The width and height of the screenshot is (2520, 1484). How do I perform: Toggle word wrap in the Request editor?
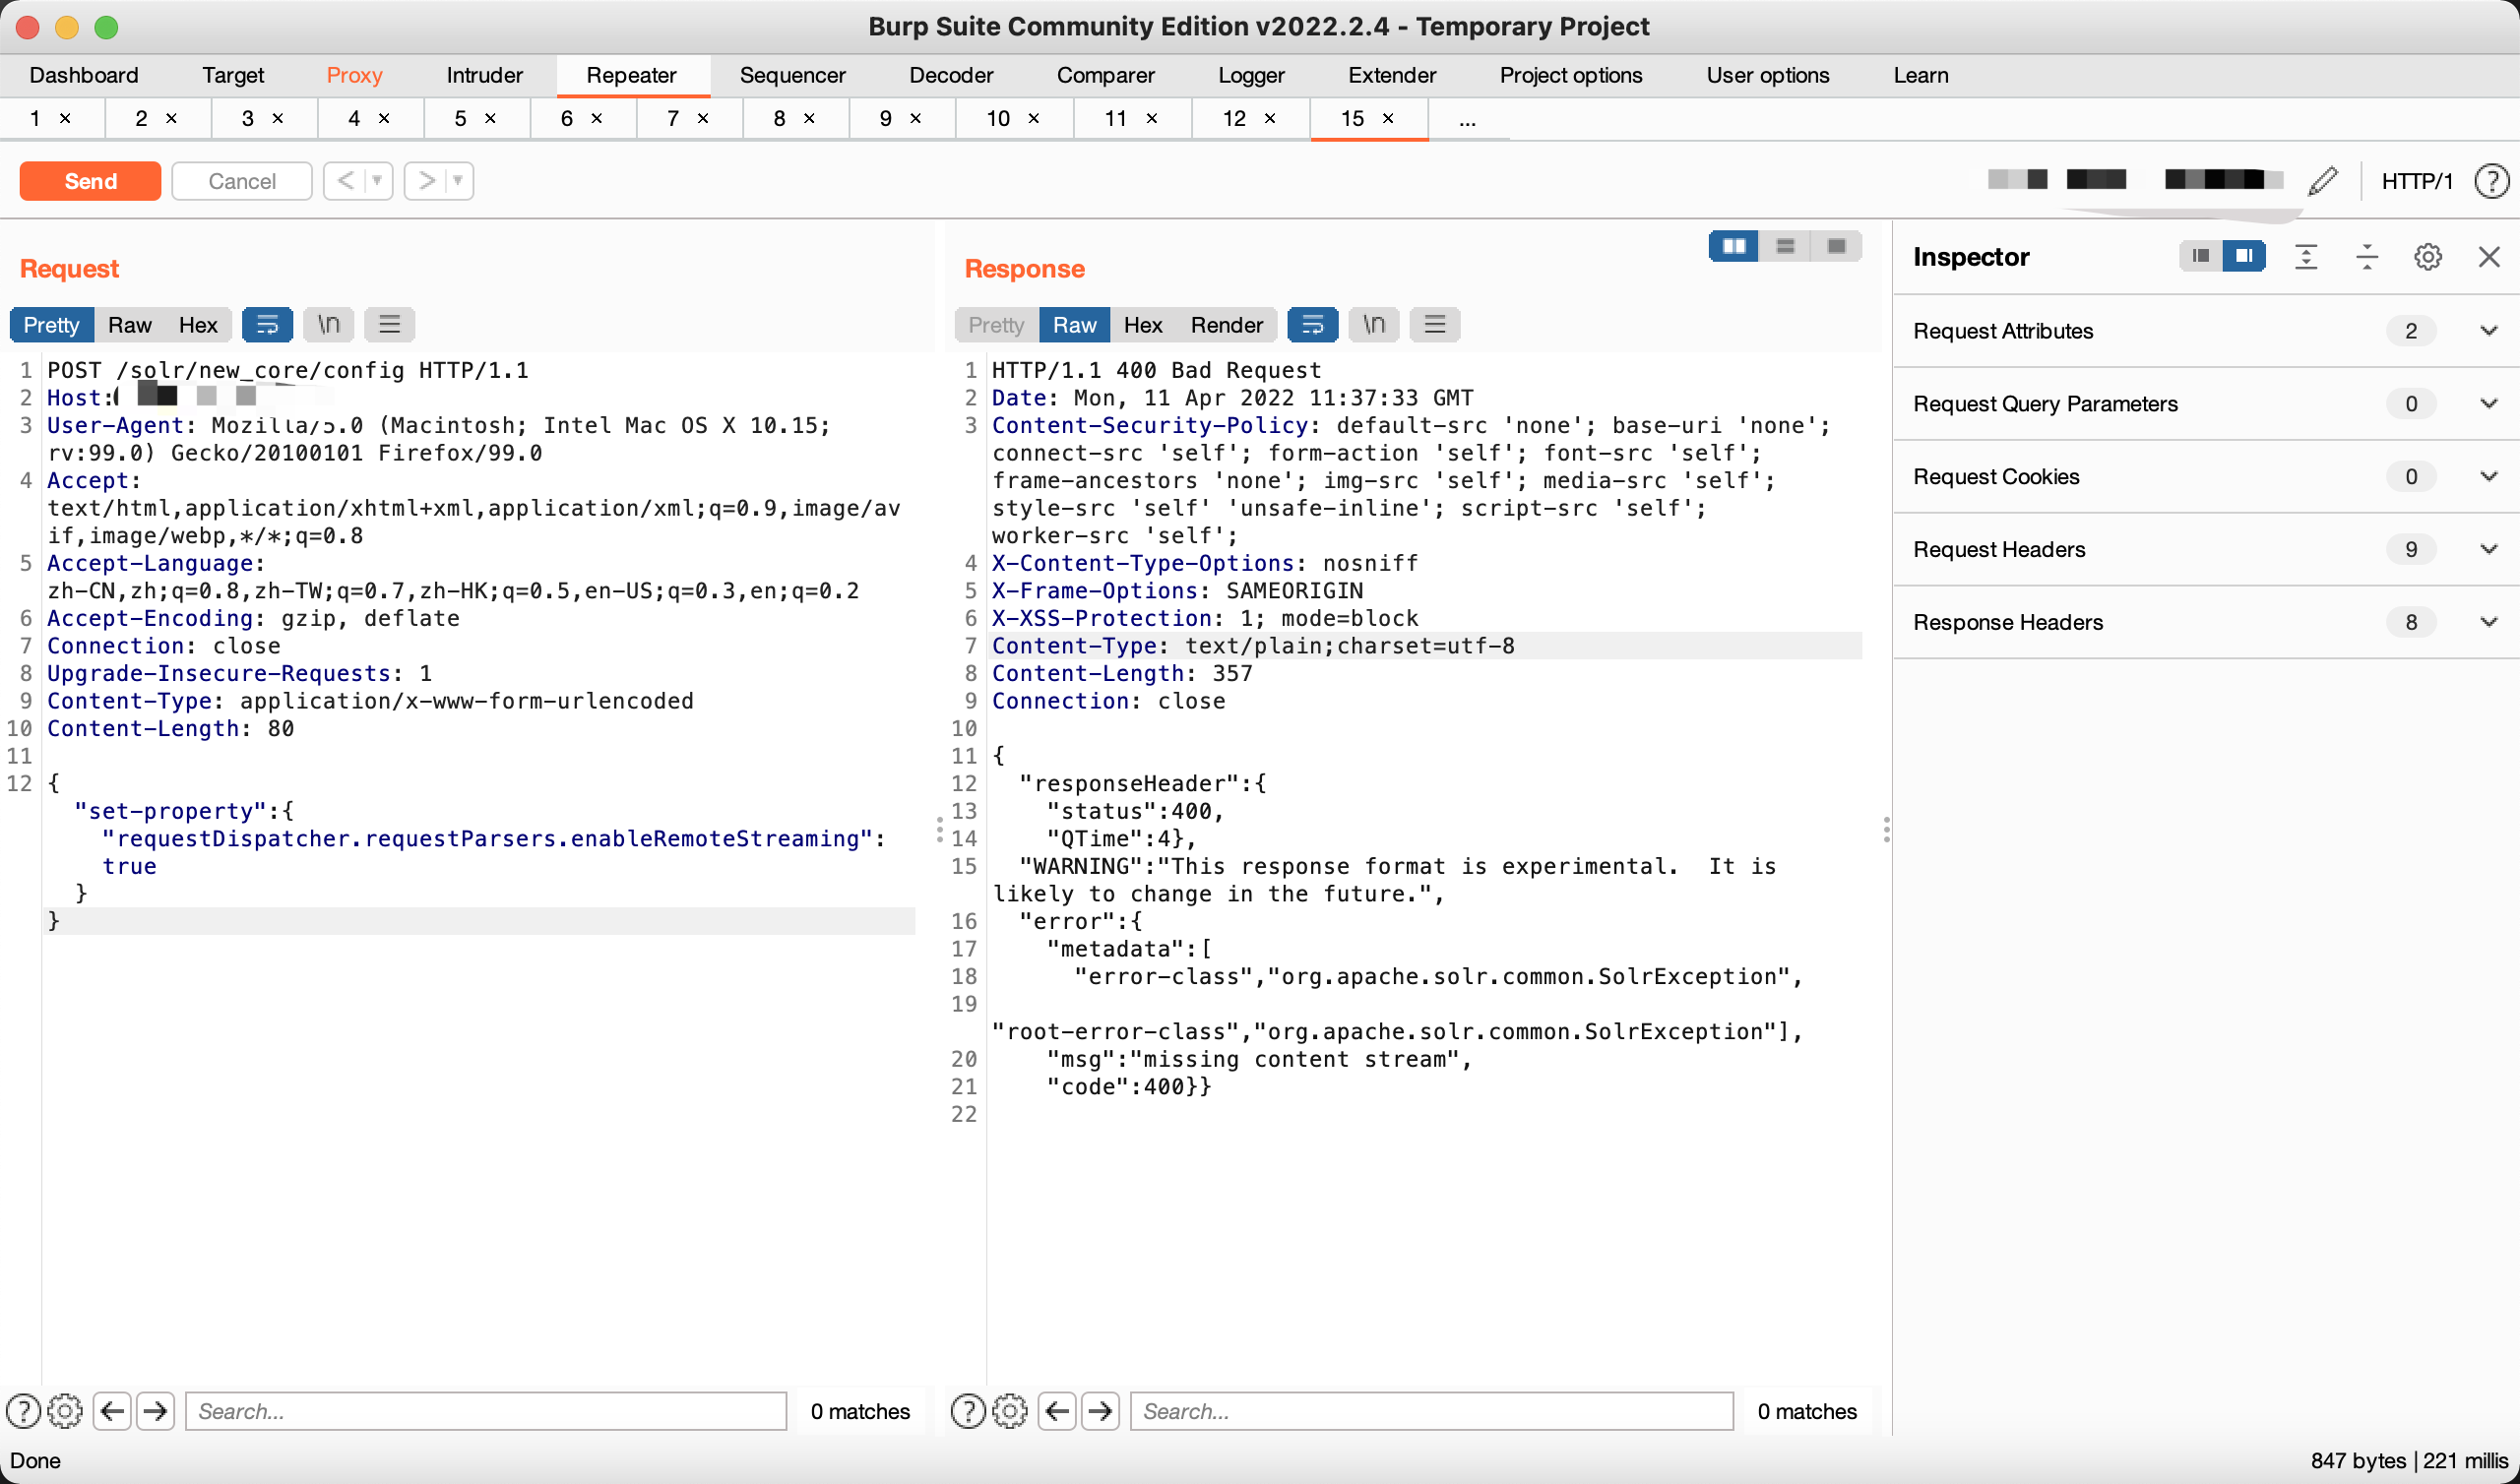pos(267,324)
